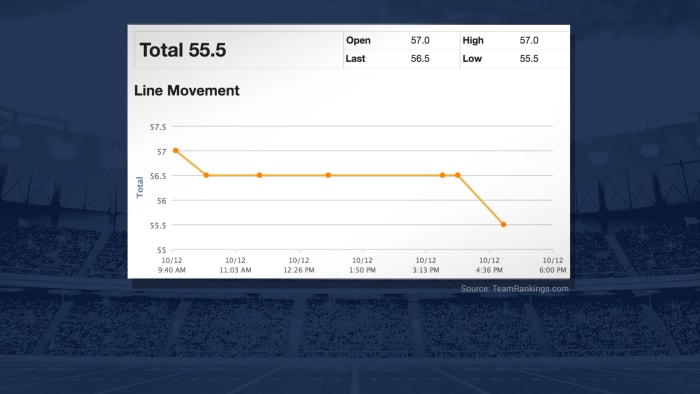This screenshot has width=700, height=394.
Task: Click the 55 y-axis label
Action: (161, 250)
